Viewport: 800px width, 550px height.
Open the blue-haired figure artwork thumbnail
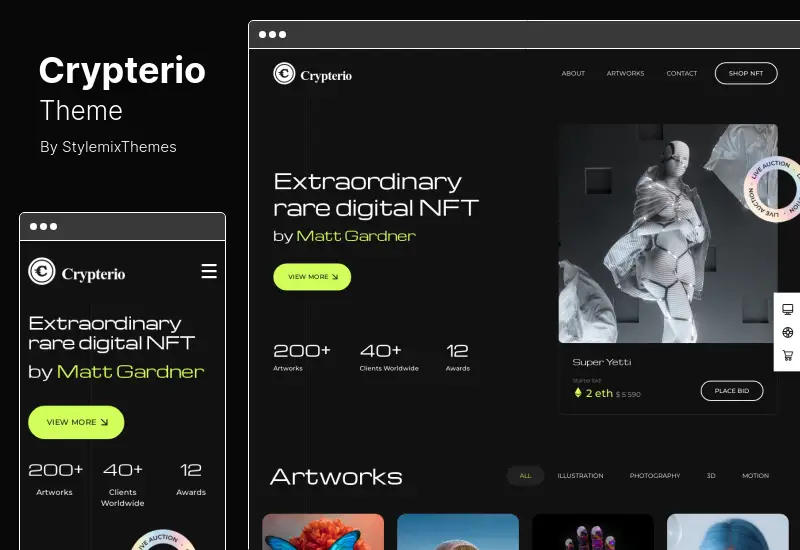(x=728, y=532)
